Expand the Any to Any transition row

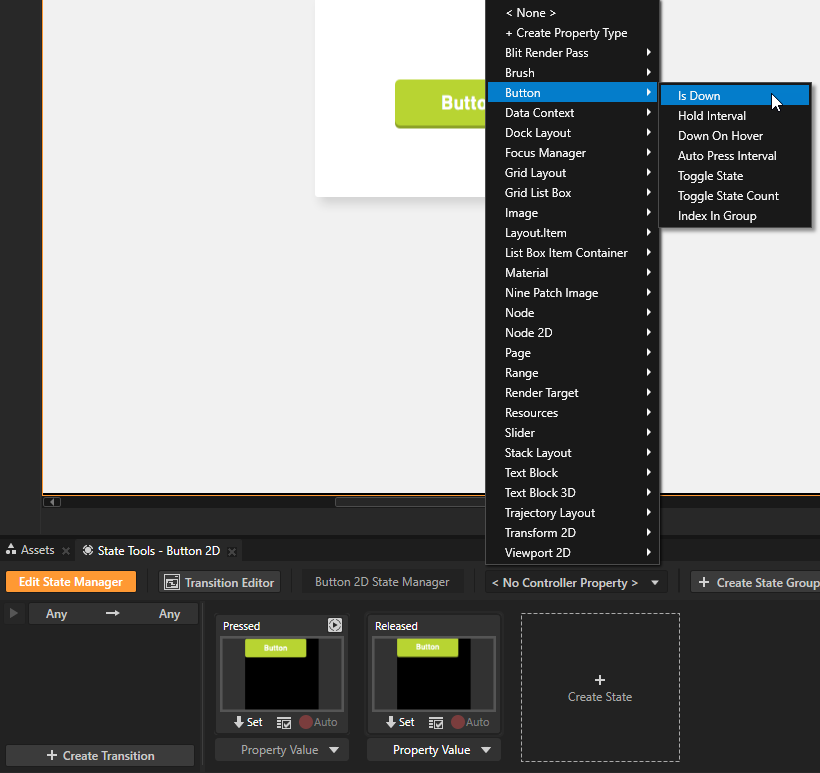coord(13,613)
